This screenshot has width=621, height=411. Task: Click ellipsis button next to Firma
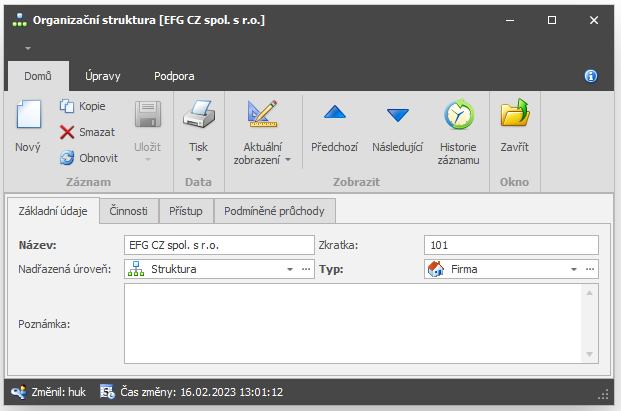tap(590, 269)
